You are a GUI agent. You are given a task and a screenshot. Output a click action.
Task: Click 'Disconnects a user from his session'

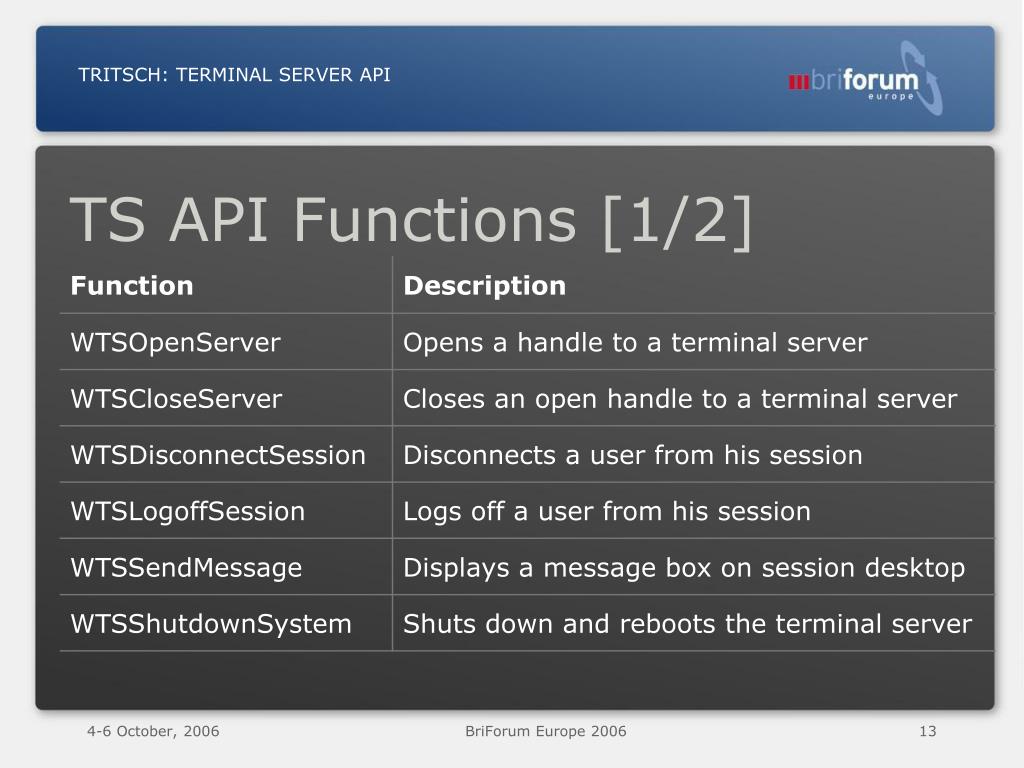click(x=633, y=455)
